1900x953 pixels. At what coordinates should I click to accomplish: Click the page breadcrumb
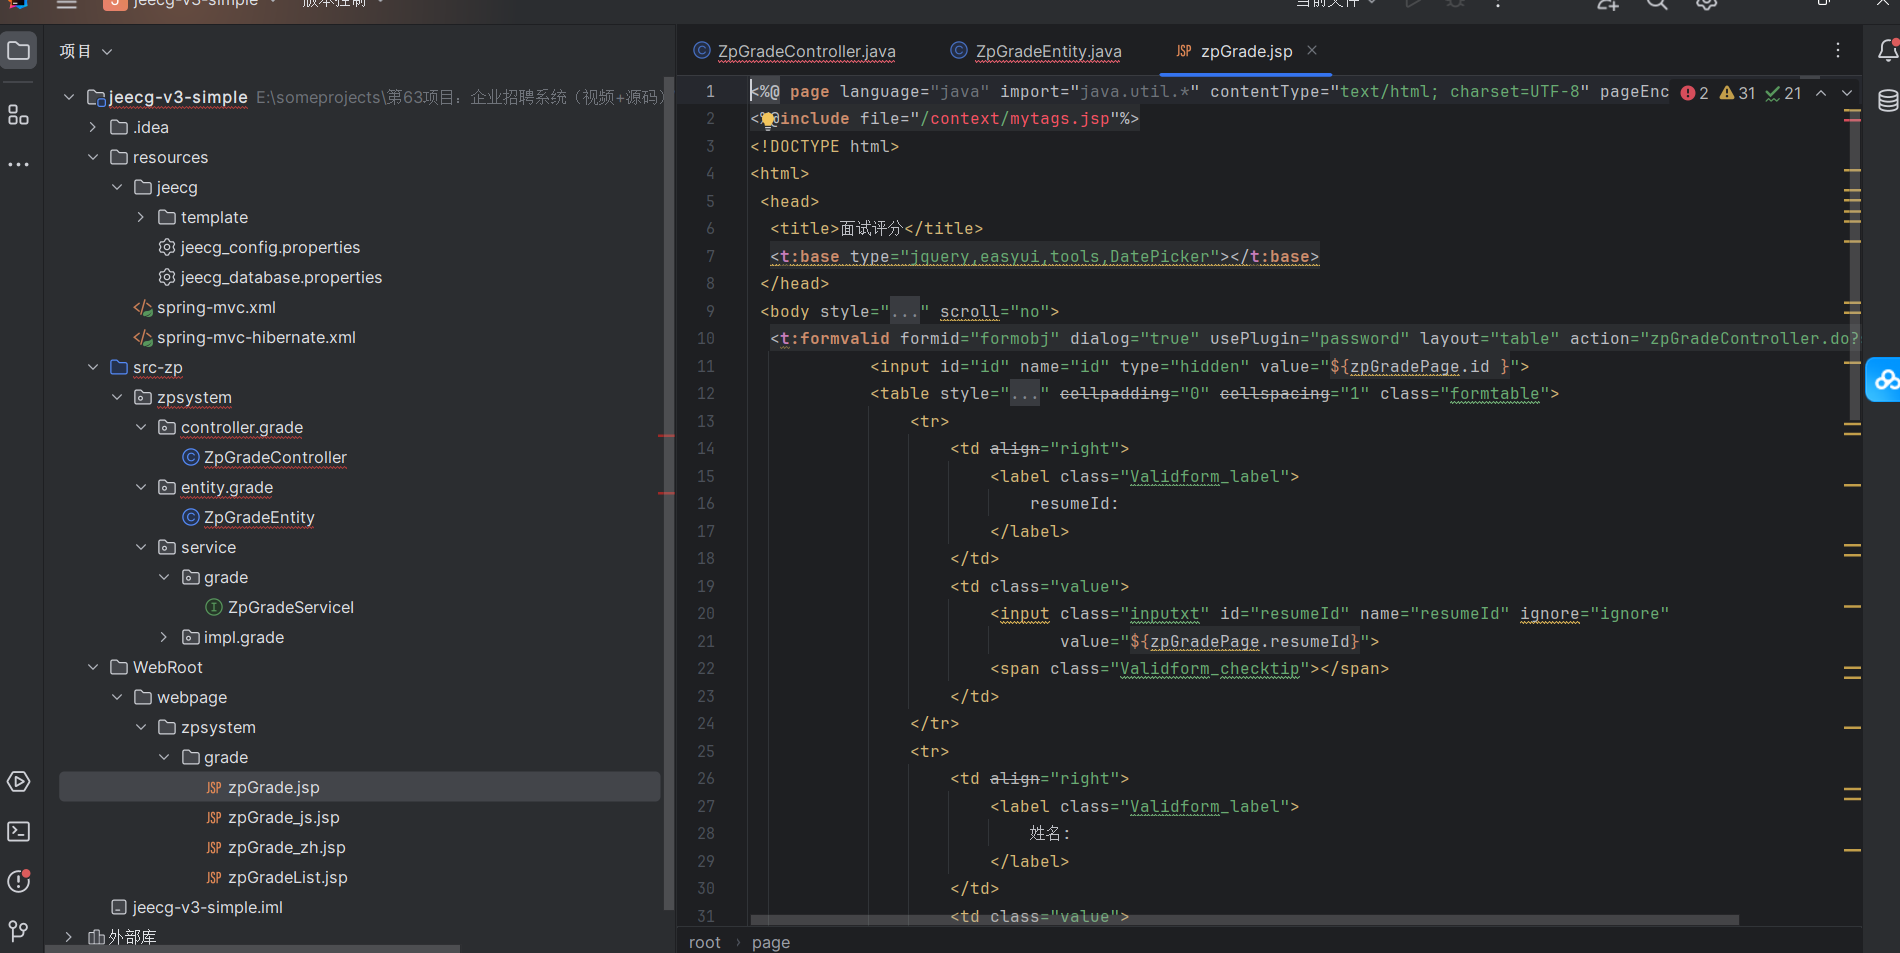770,942
